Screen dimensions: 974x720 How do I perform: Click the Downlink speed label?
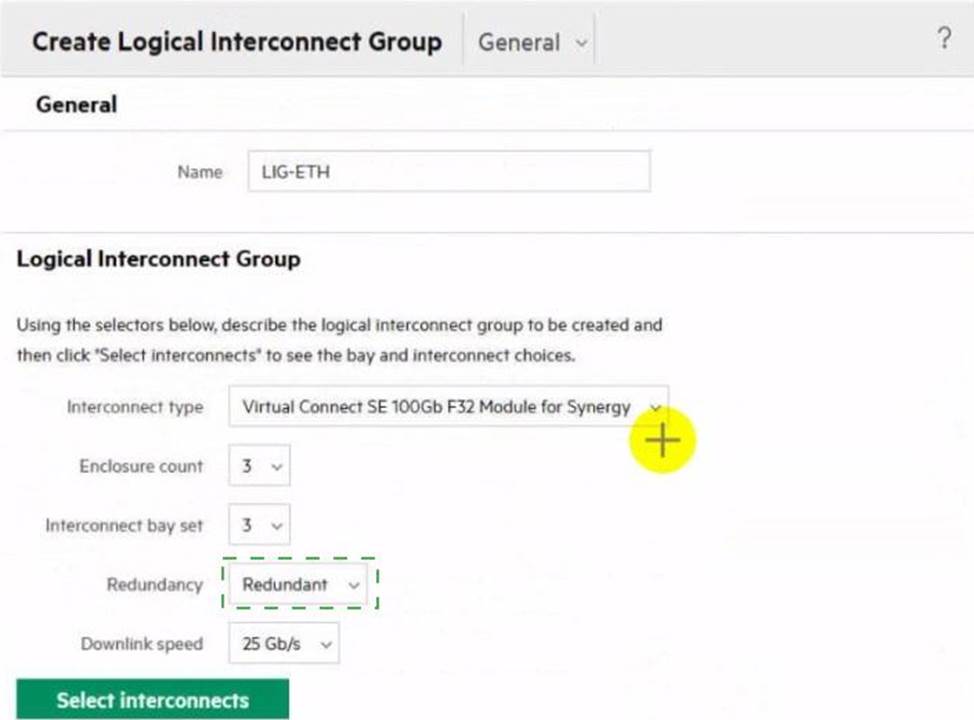tap(141, 644)
